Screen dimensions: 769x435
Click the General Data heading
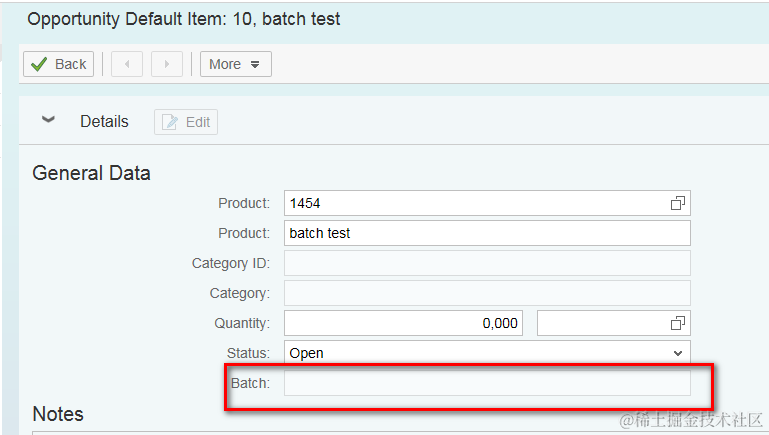[x=91, y=173]
